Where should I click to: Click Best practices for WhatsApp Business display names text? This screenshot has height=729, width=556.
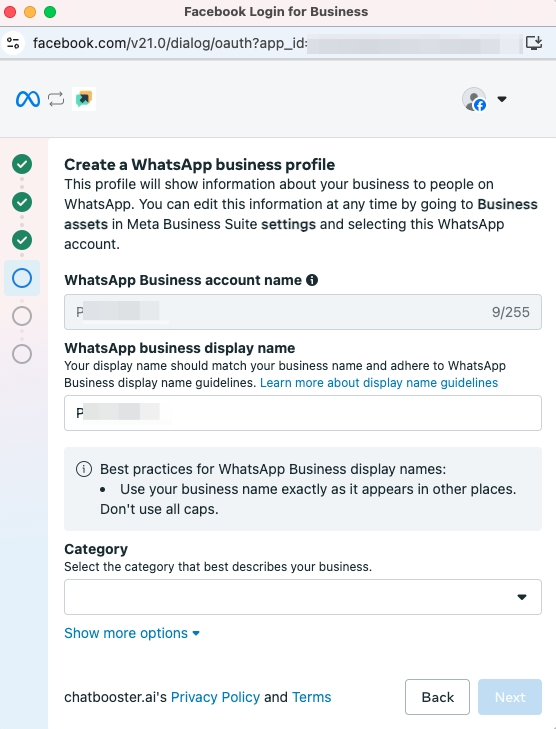[x=273, y=469]
